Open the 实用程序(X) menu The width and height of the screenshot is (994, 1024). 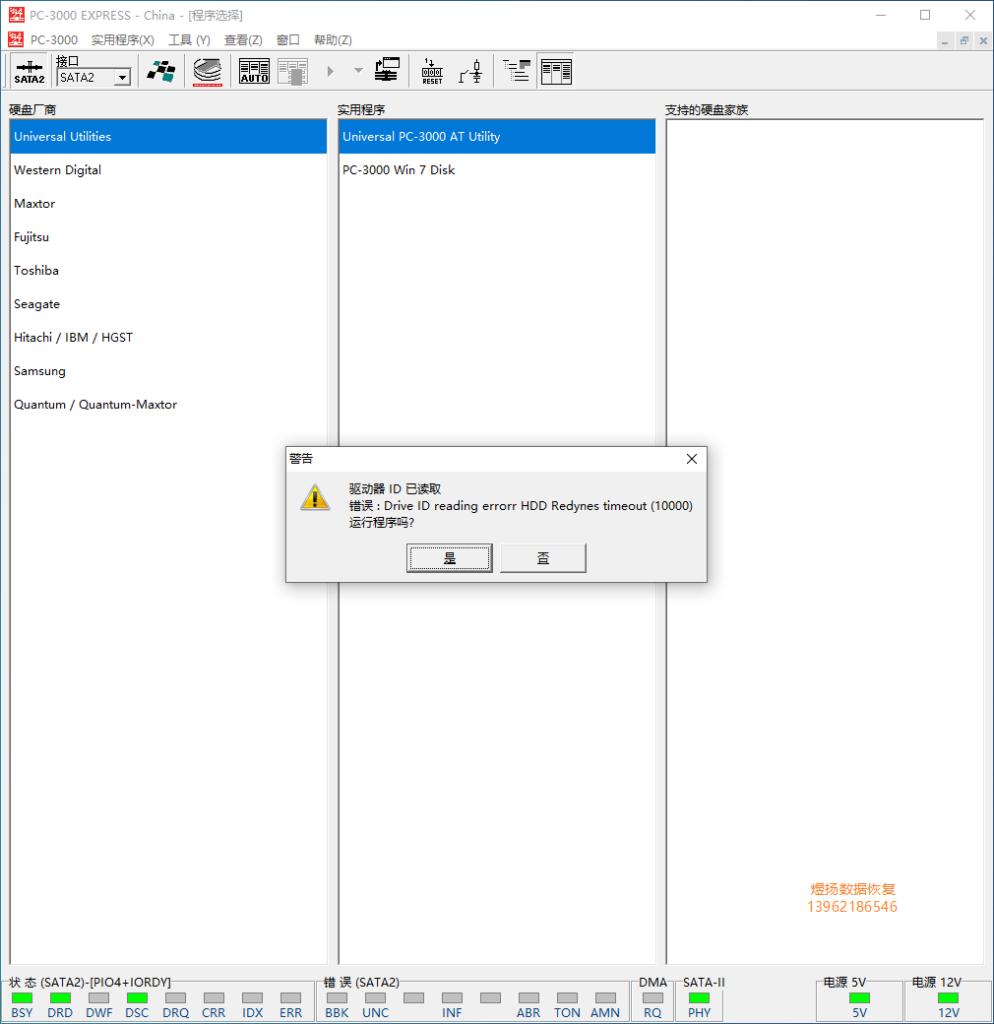(123, 40)
